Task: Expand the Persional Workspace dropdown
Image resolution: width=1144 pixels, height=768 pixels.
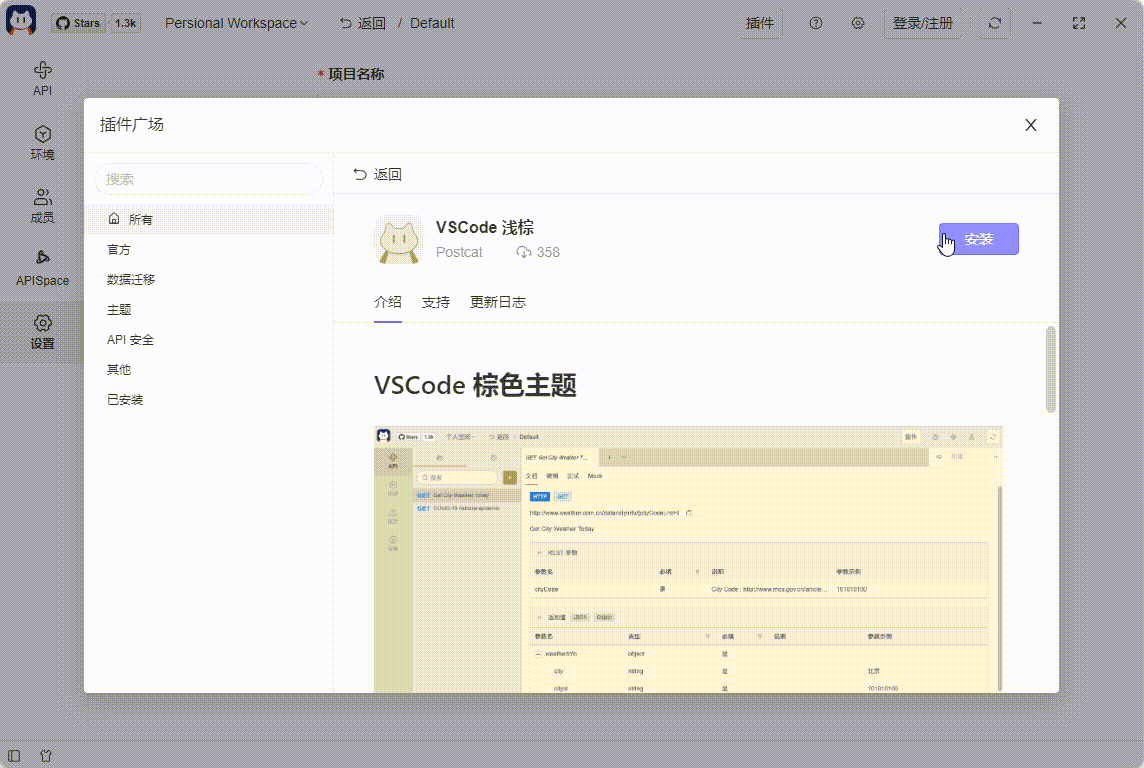Action: click(236, 23)
